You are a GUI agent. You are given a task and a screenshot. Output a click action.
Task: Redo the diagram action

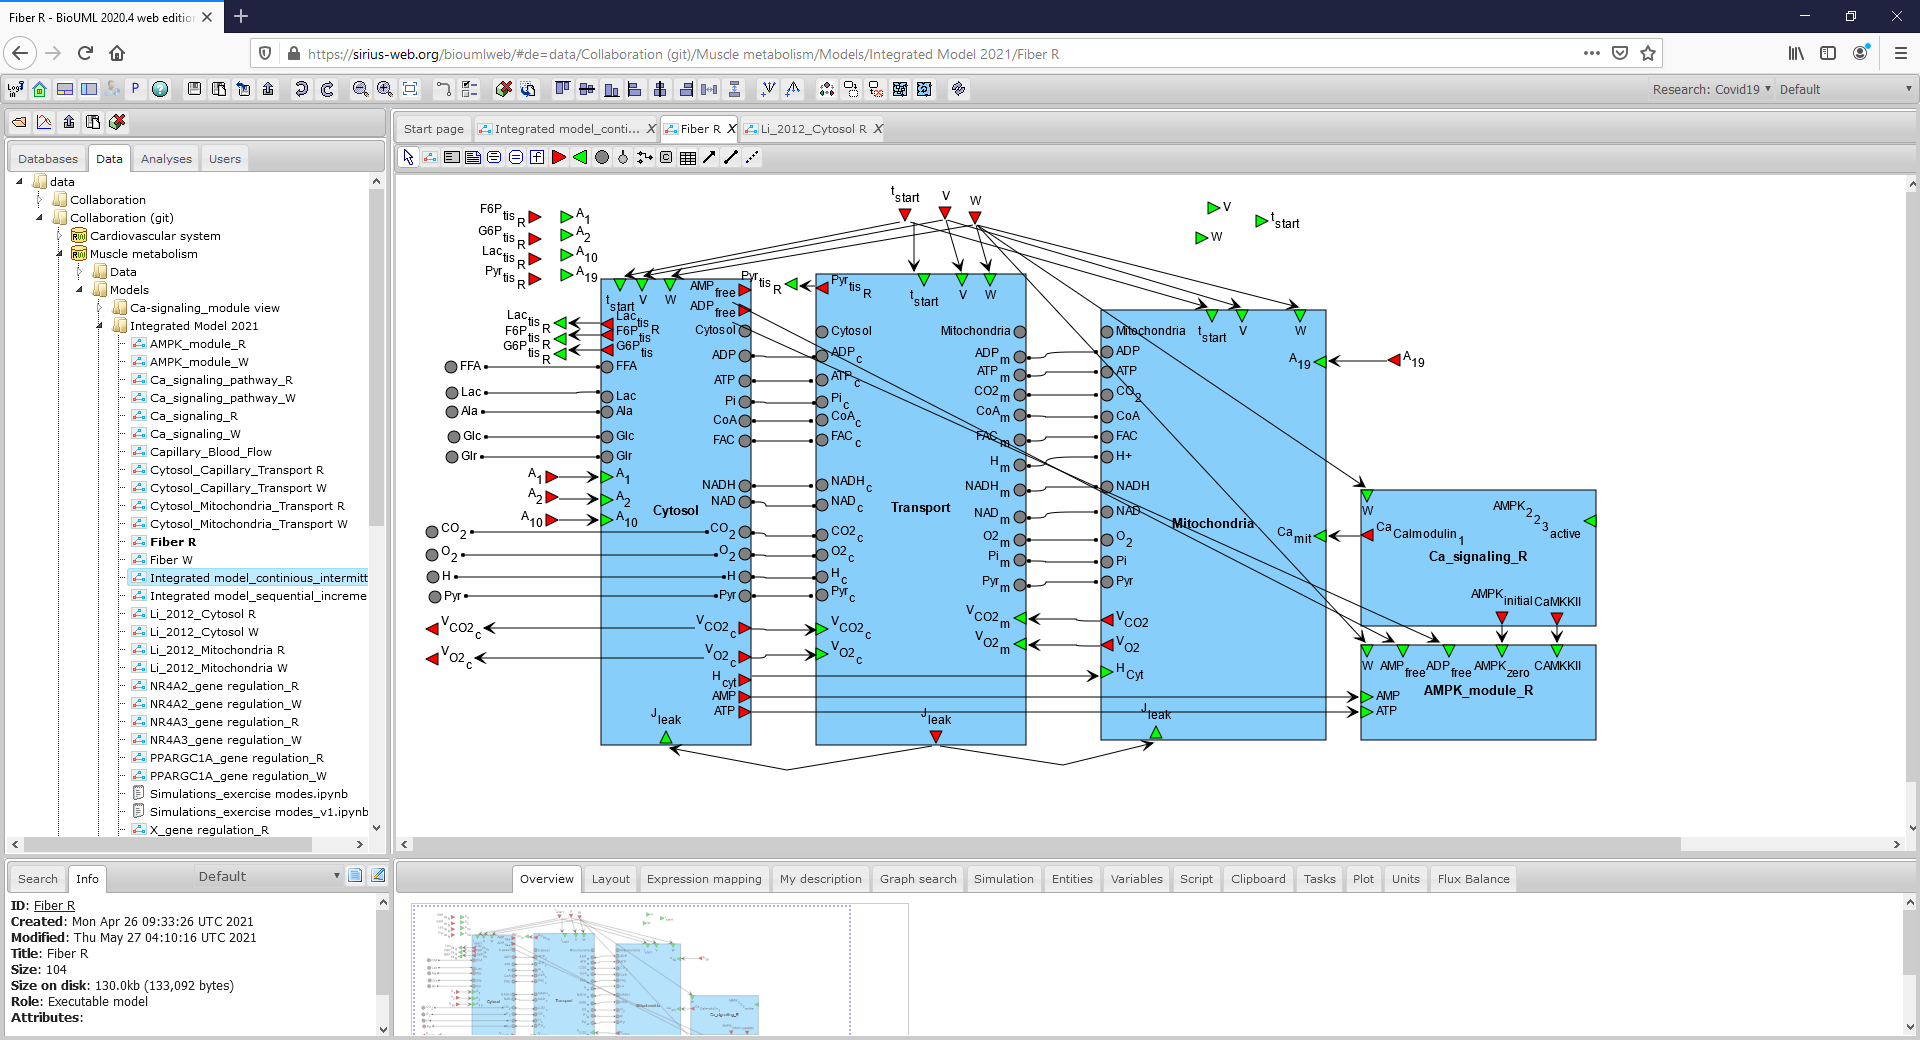327,89
